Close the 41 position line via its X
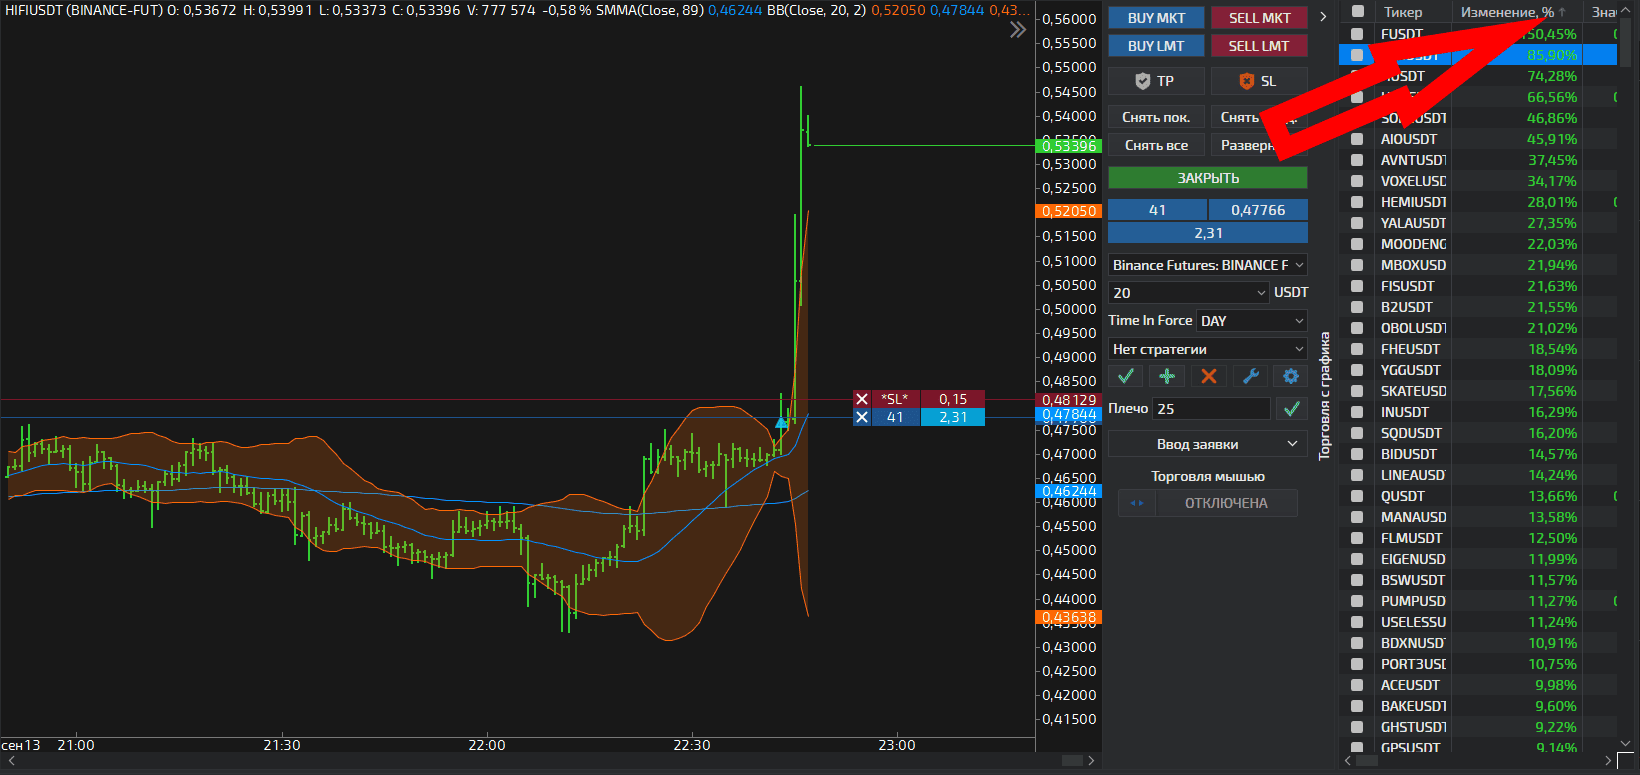Screen dimensions: 1640x775 (862, 417)
